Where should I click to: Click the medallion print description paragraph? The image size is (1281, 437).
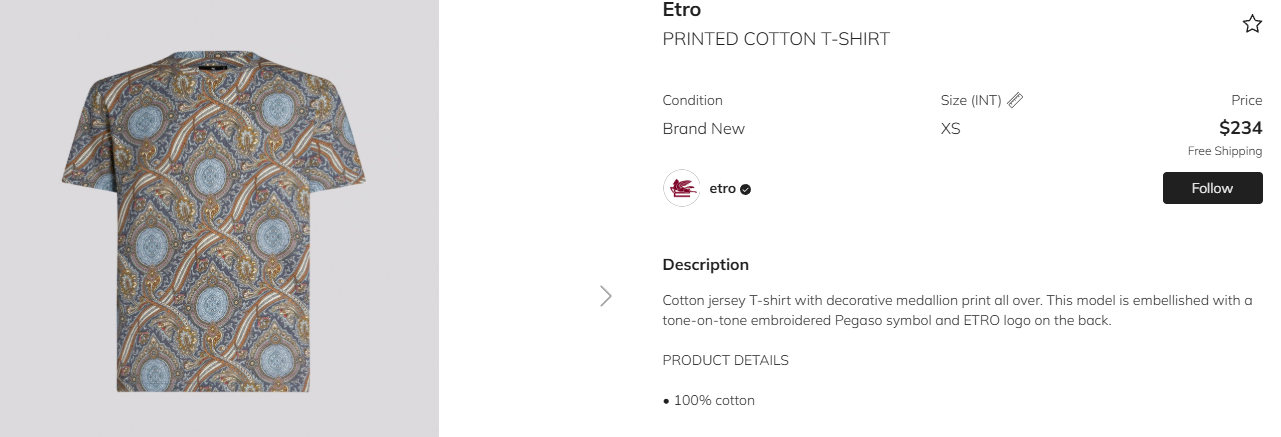click(x=957, y=311)
